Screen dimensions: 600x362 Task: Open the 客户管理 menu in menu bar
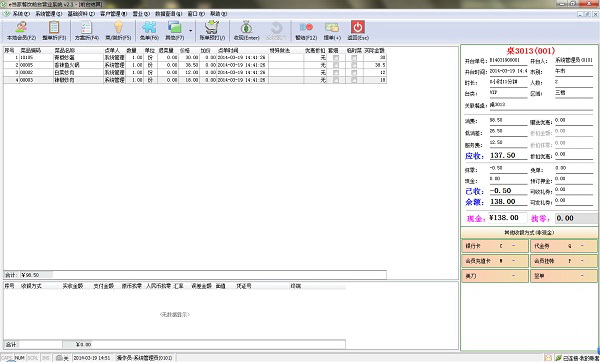point(113,14)
